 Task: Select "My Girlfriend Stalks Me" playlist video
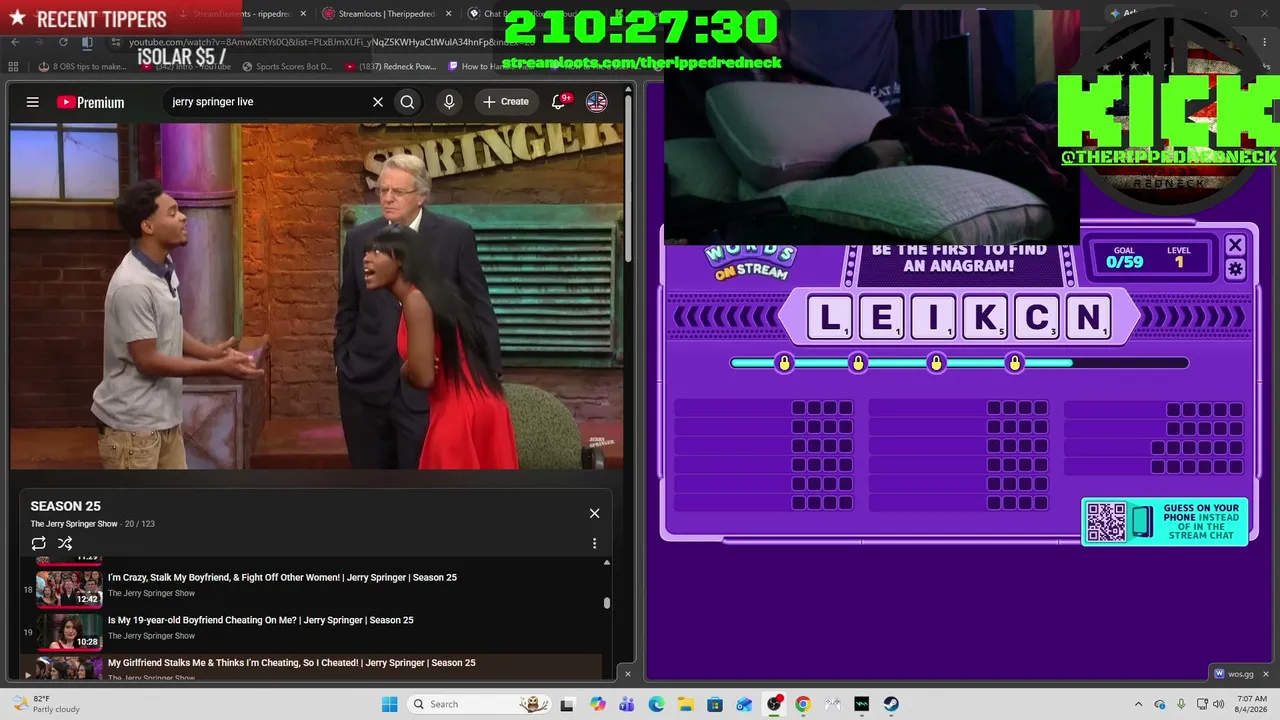click(291, 663)
